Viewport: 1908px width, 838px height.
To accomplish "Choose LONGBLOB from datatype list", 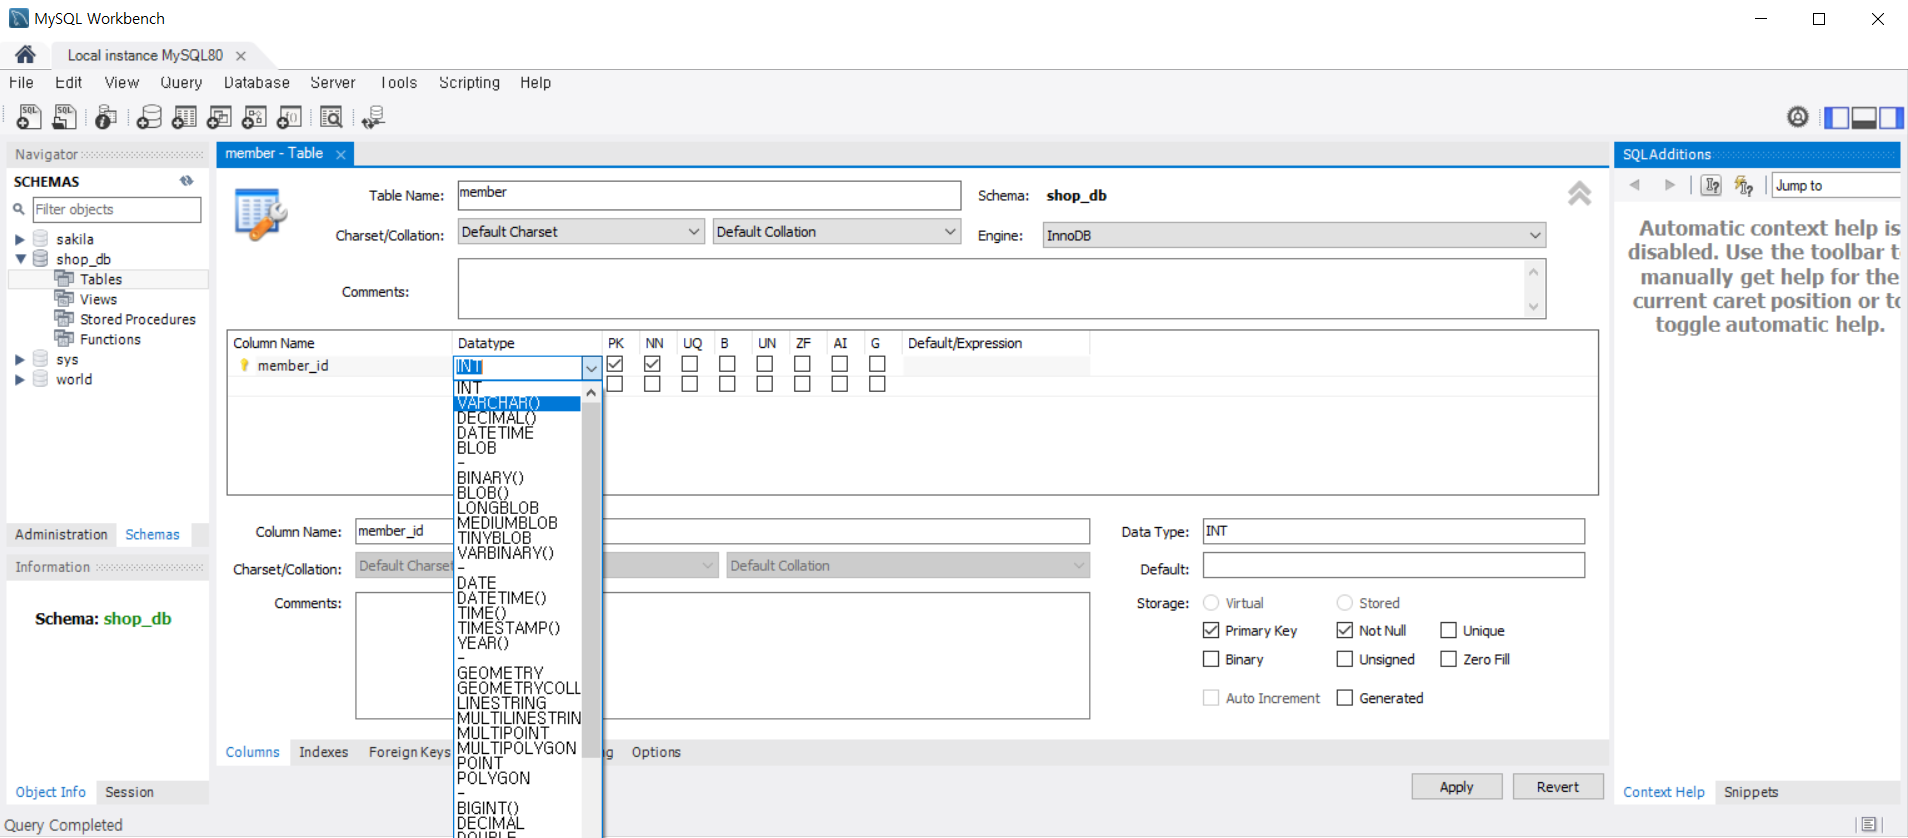I will pyautogui.click(x=517, y=508).
